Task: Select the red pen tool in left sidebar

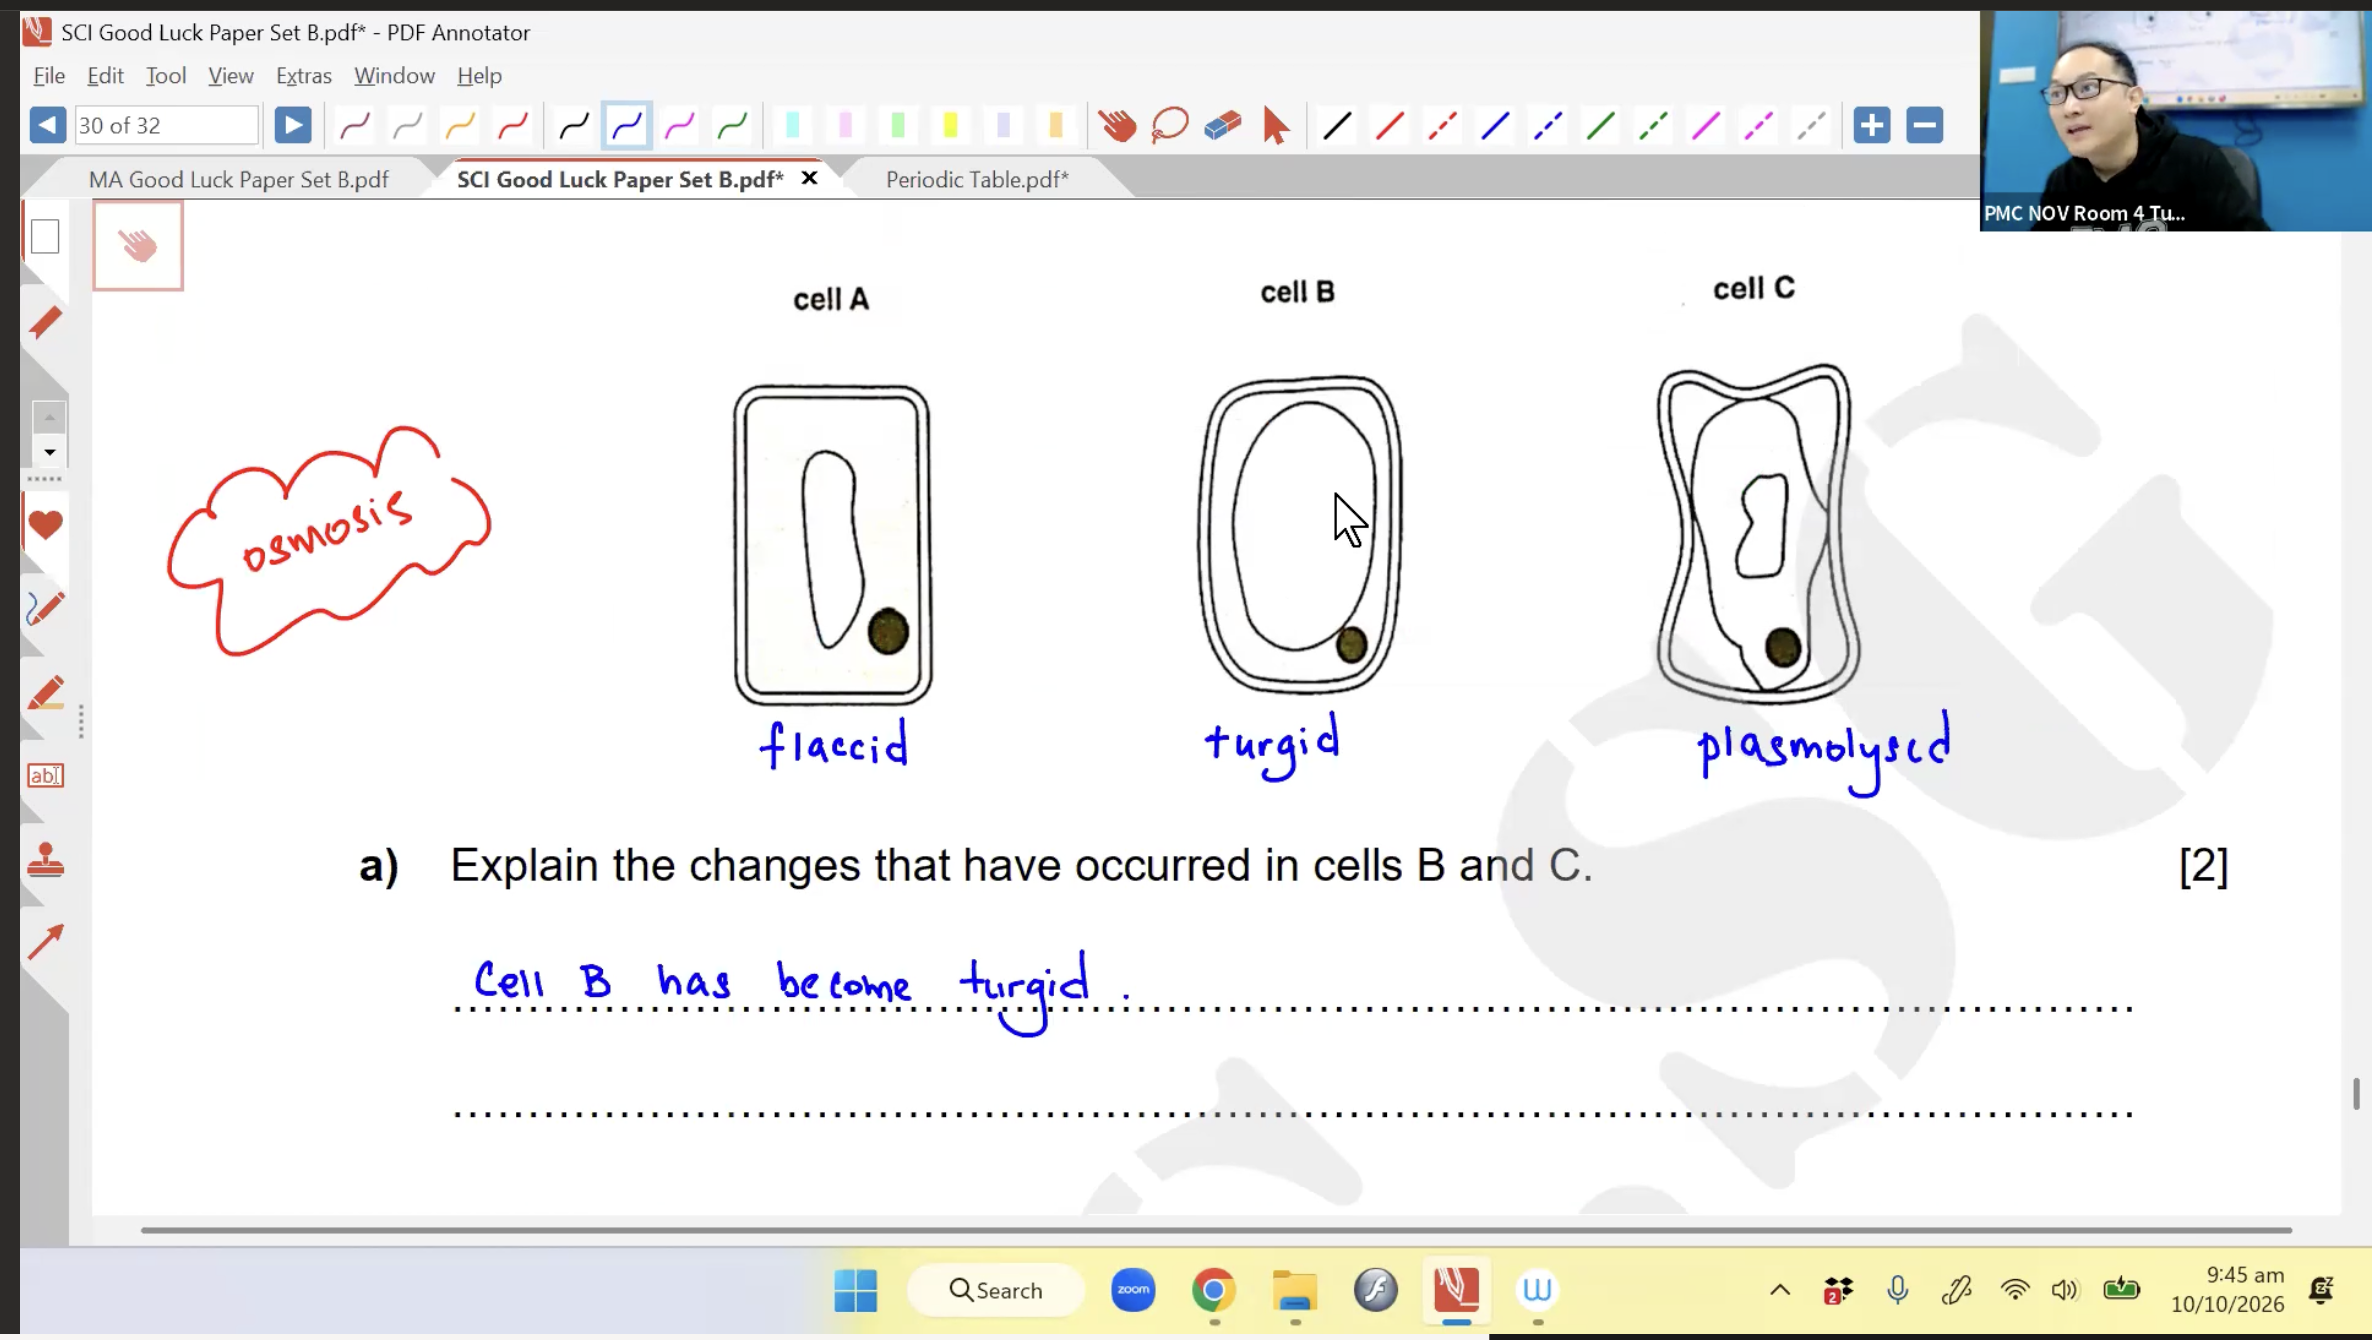Action: 45,322
